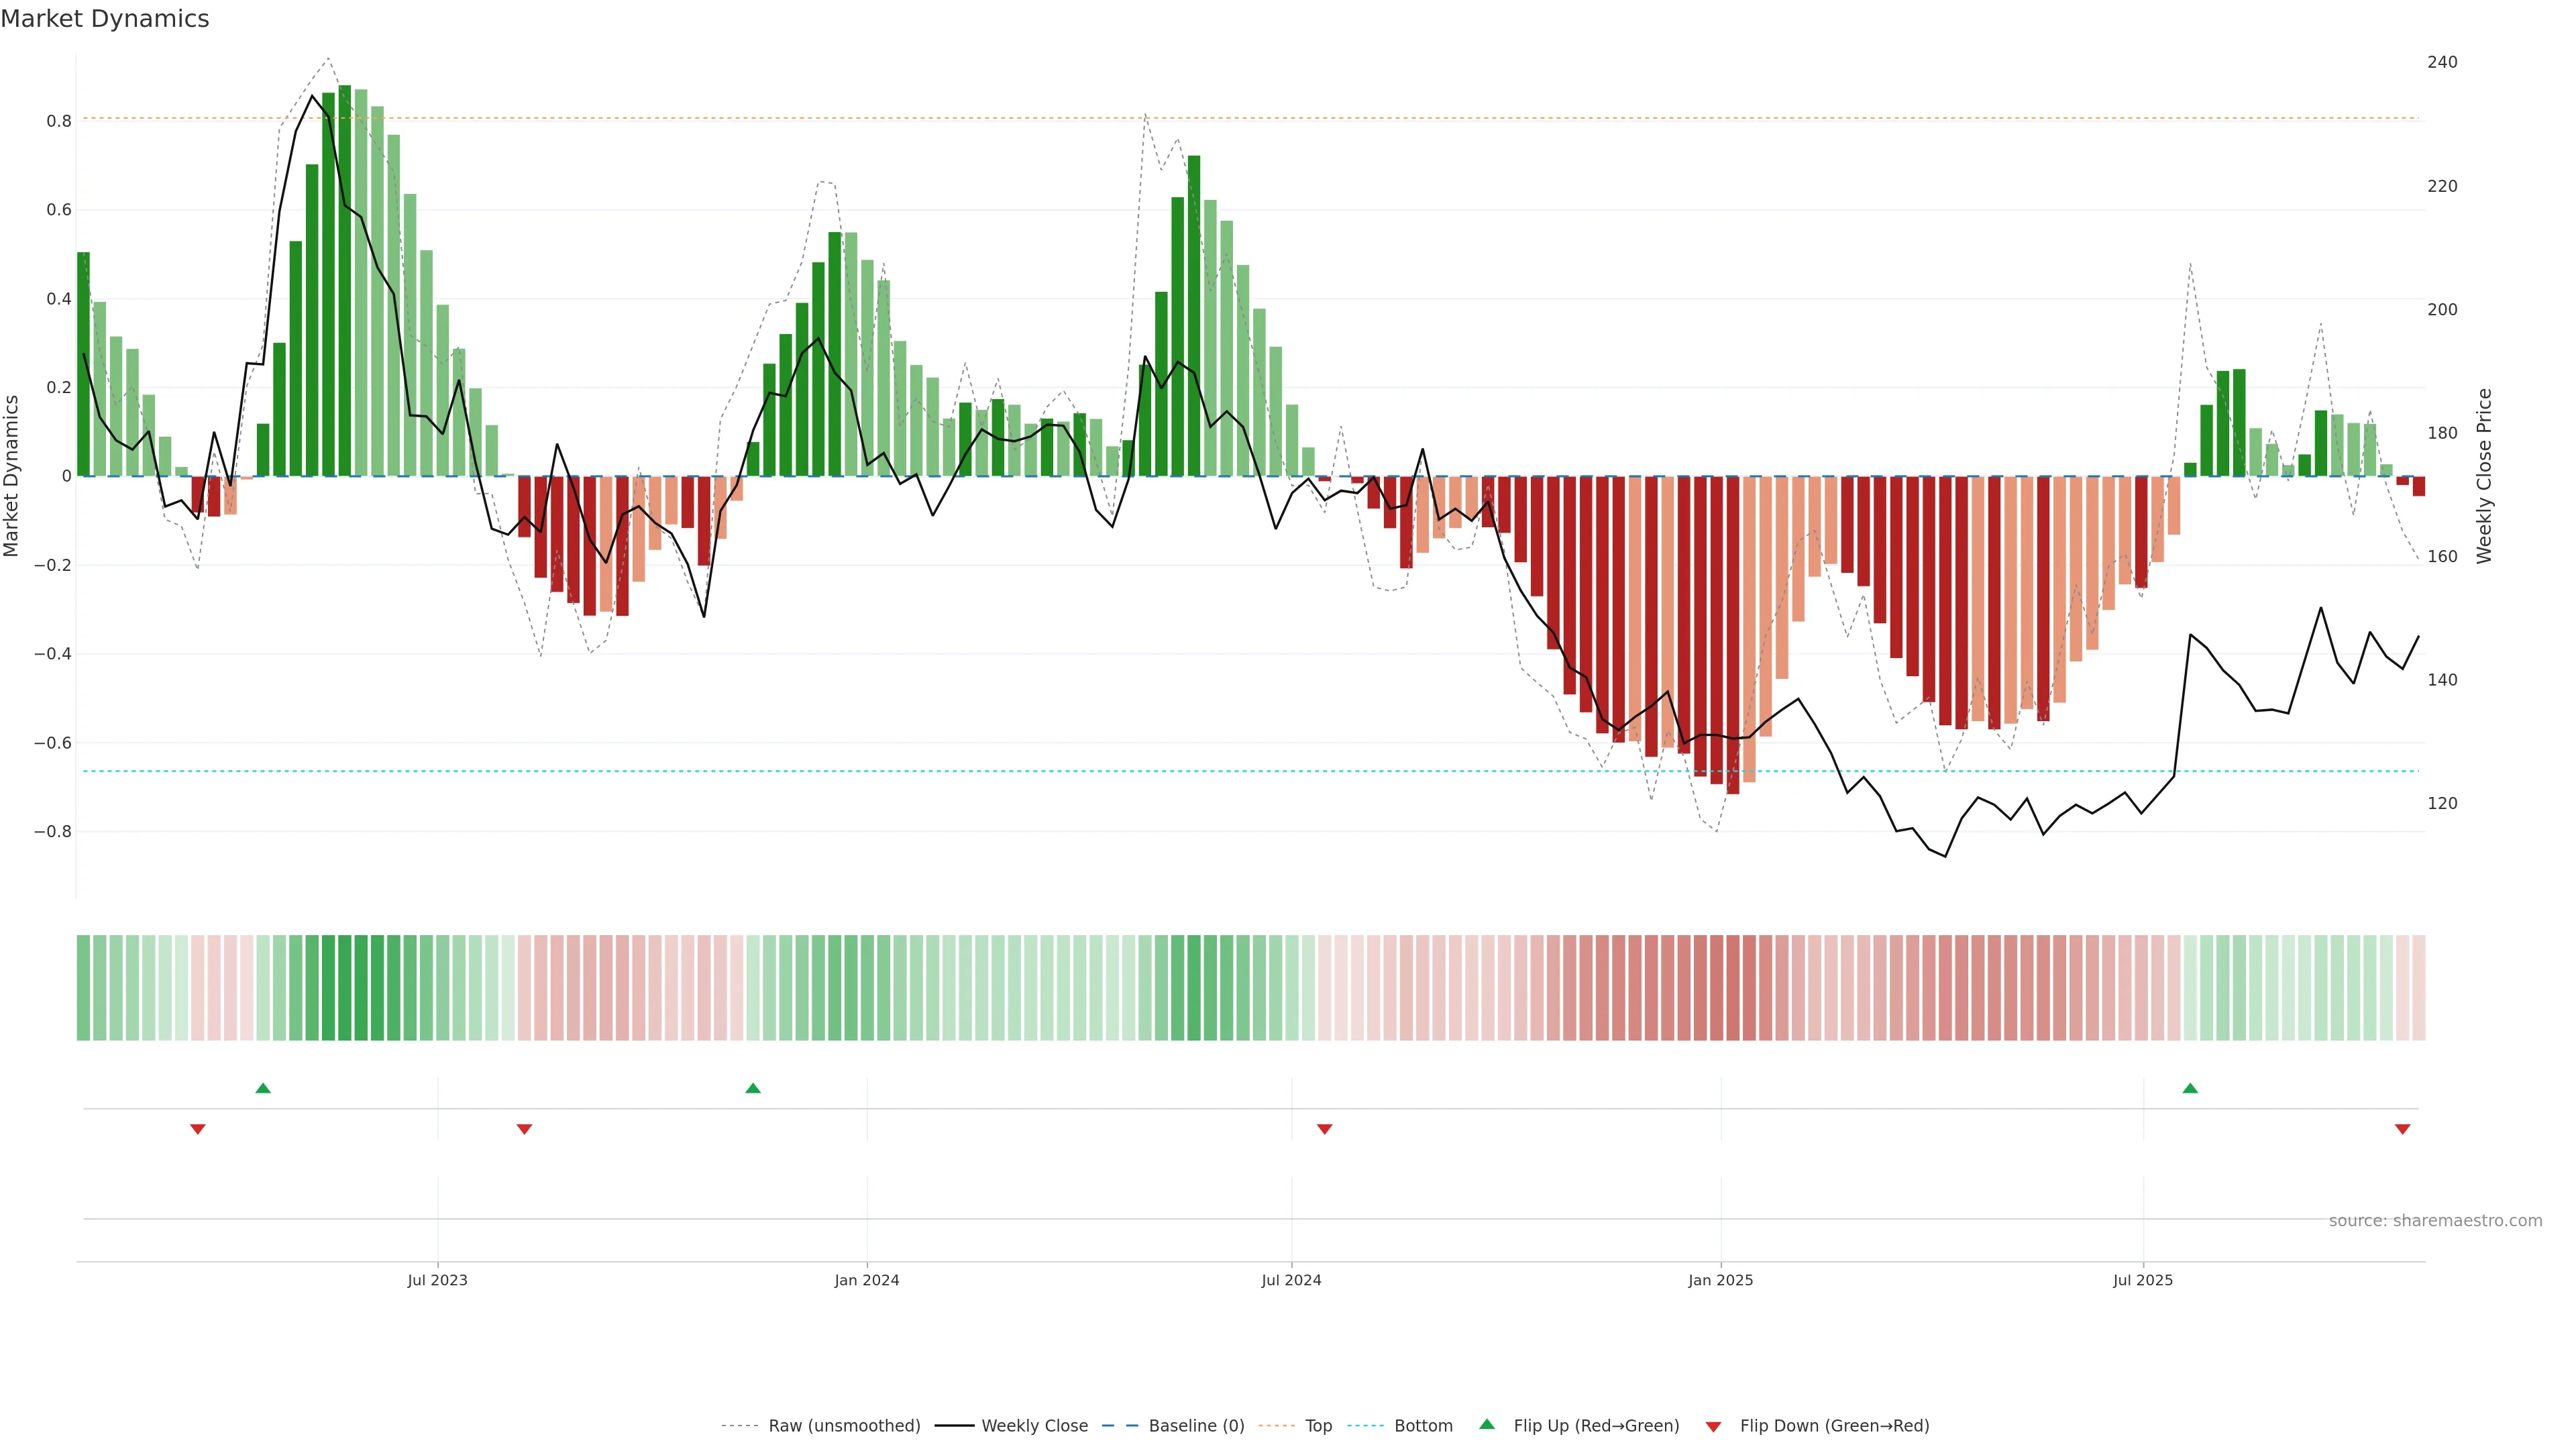The width and height of the screenshot is (2576, 1449).
Task: Click the rightmost red Flip Down triangle marker
Action: click(2402, 1129)
